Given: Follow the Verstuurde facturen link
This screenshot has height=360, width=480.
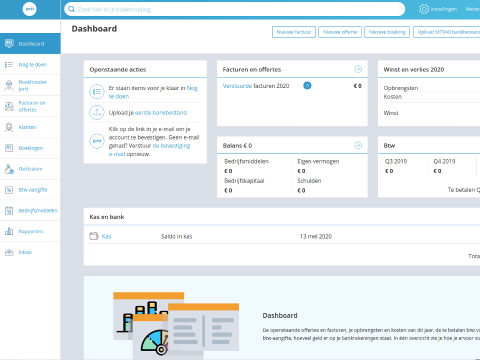Looking at the screenshot, I should coord(237,86).
